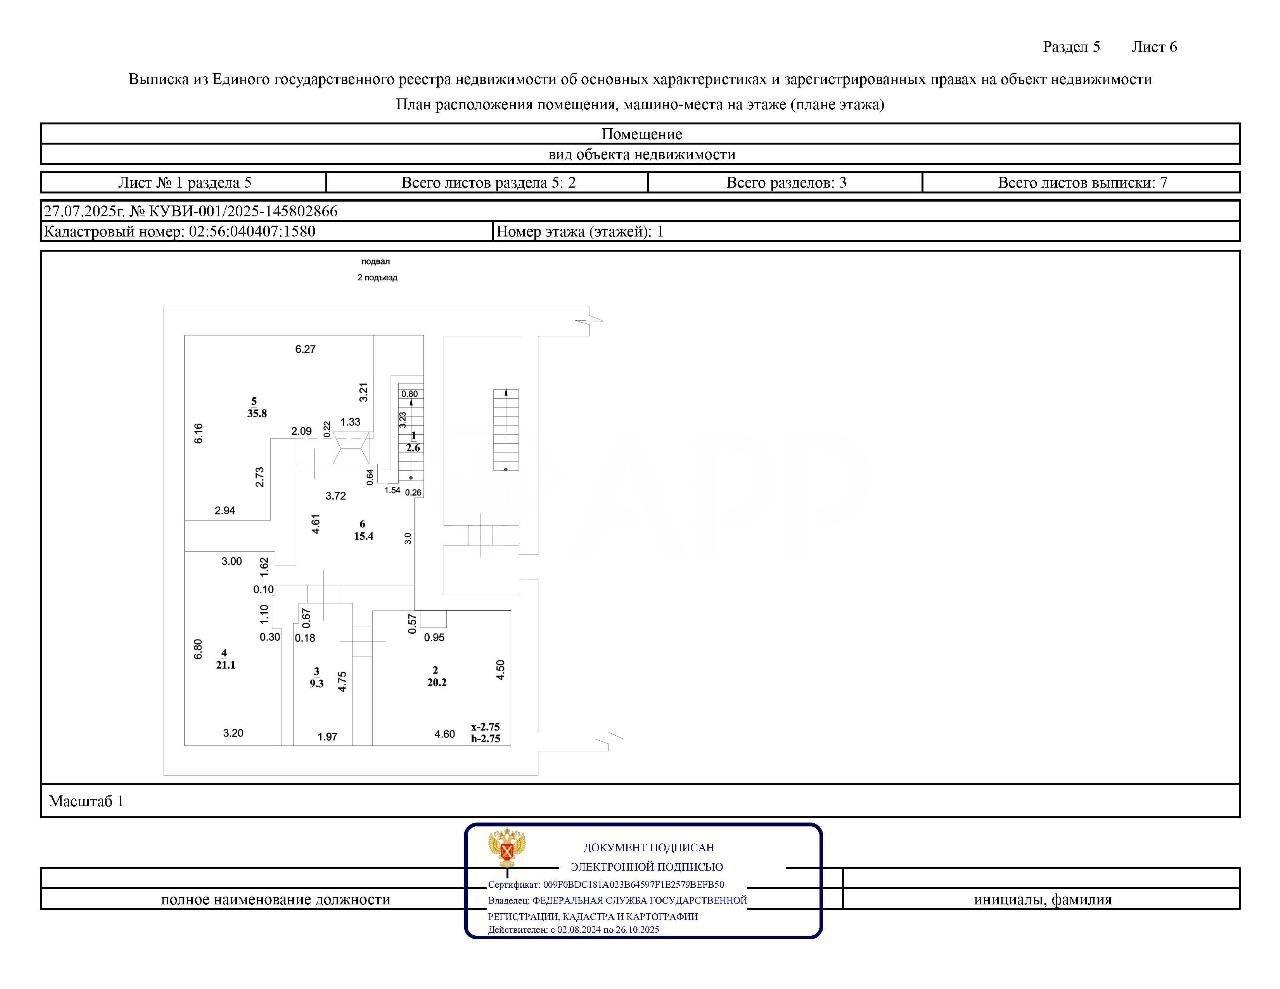Click the 'Номер этажа (этажей): 1' cell
Viewport: 1280px width, 989px height.
pyautogui.click(x=580, y=231)
